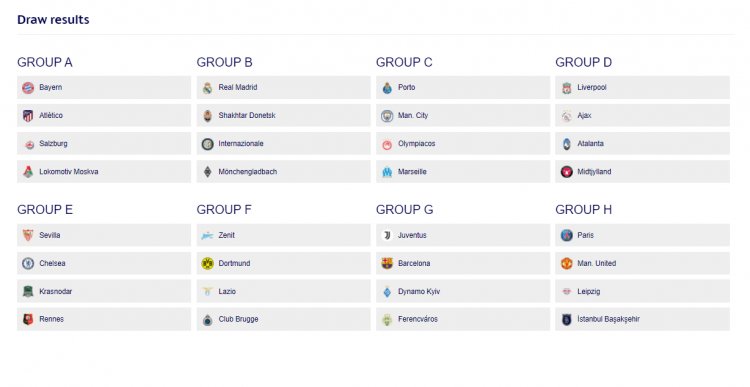Open the Ajax team entry

pyautogui.click(x=584, y=115)
